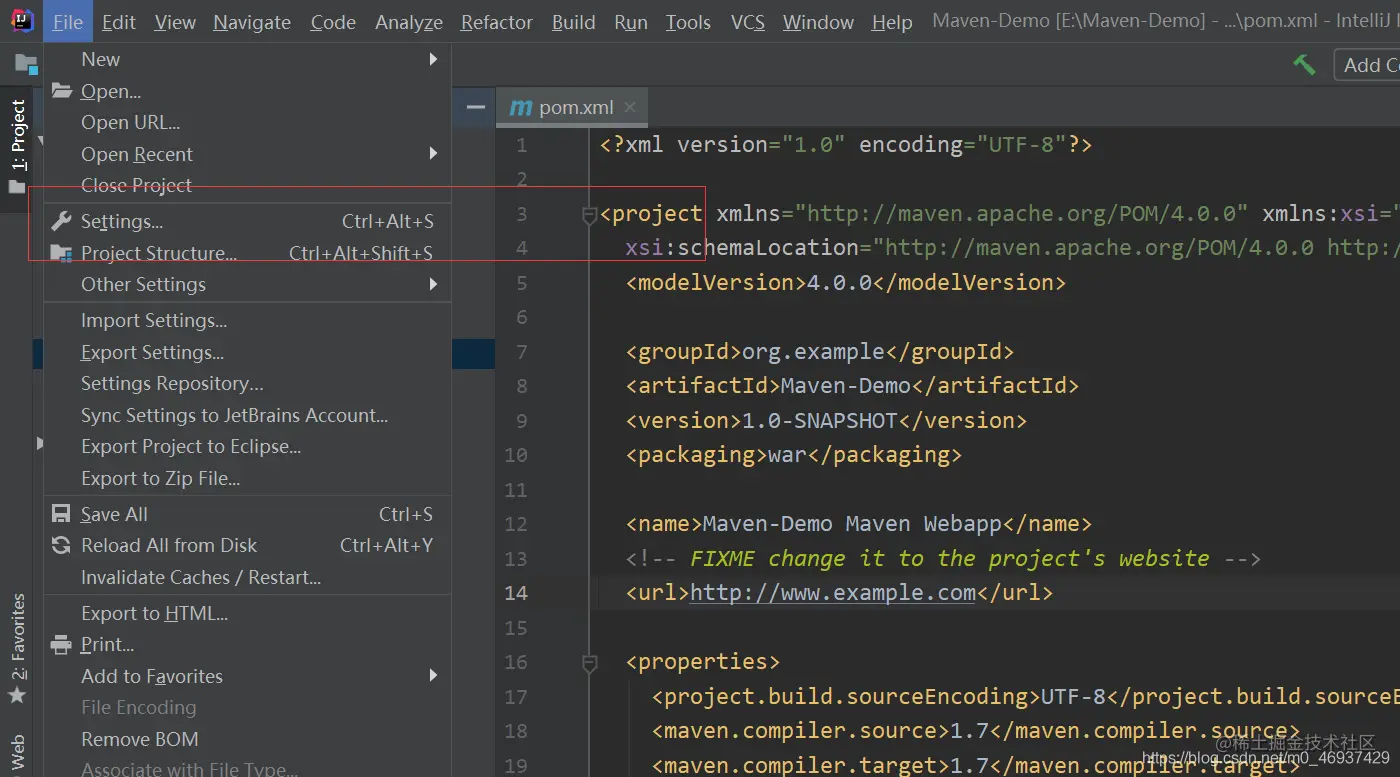Expand the Other Settings submenu arrow
The image size is (1400, 777).
pos(433,284)
